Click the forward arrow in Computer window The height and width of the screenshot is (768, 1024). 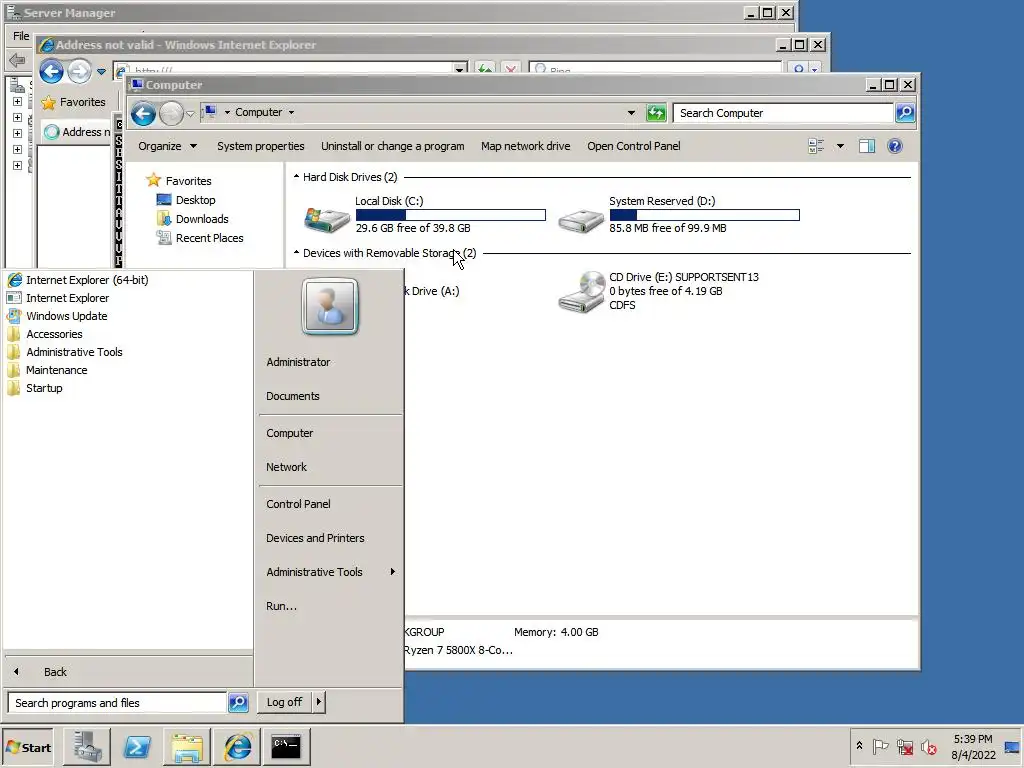[171, 114]
